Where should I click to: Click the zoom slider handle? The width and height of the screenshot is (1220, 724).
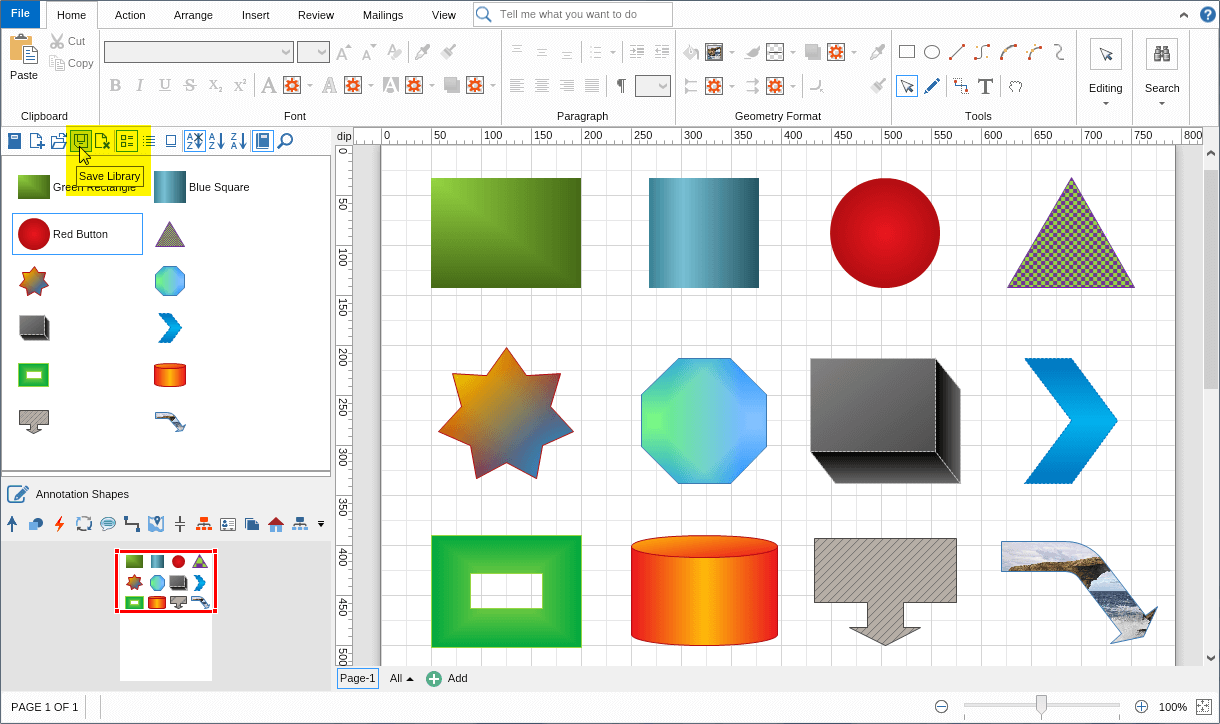(1041, 706)
